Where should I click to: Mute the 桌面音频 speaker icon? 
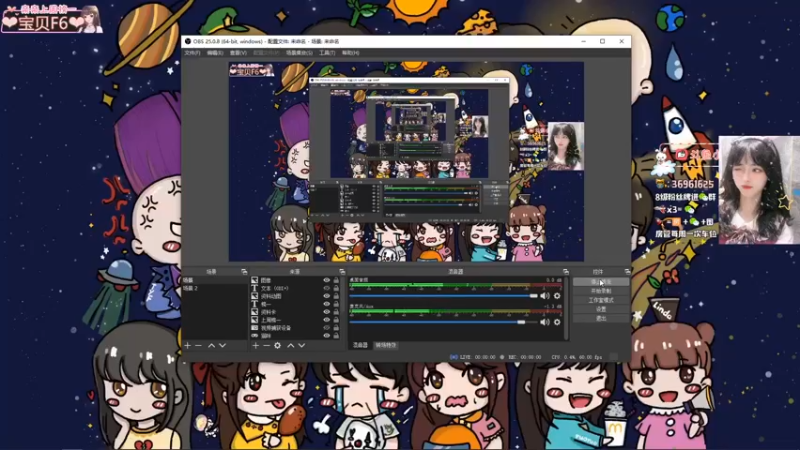[x=545, y=296]
